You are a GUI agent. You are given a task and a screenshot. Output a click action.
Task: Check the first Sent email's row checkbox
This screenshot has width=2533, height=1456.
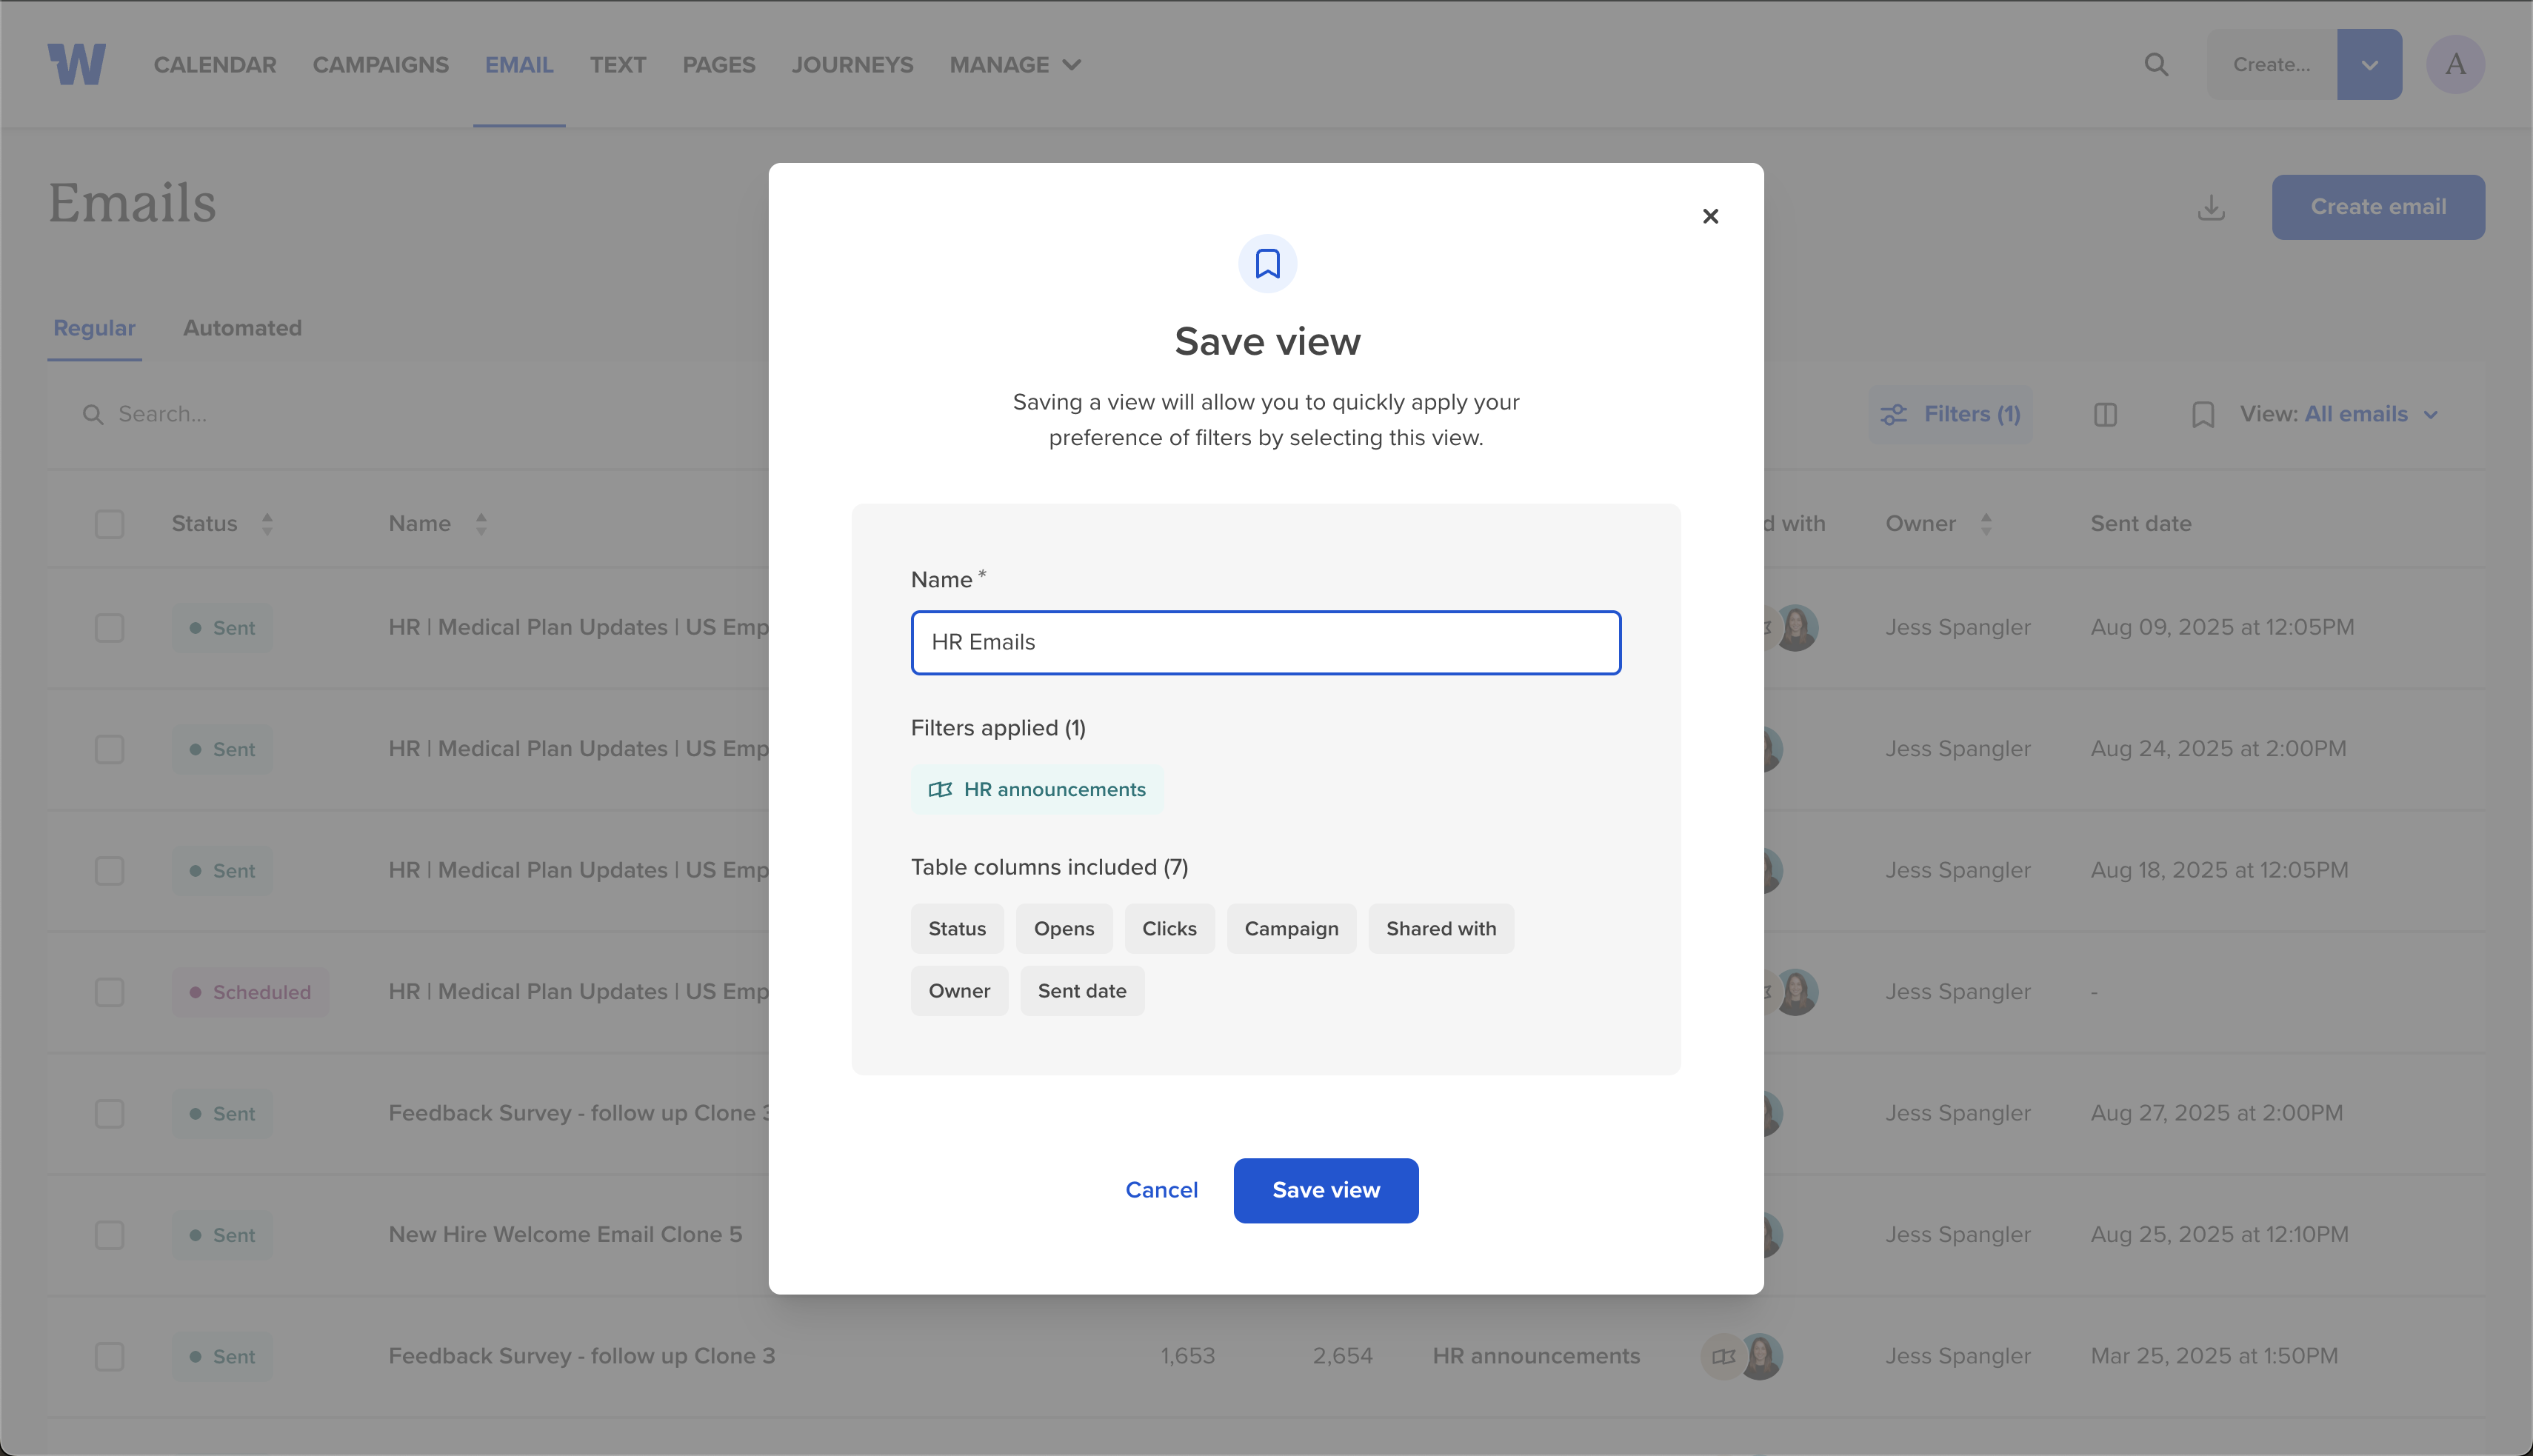pyautogui.click(x=109, y=627)
